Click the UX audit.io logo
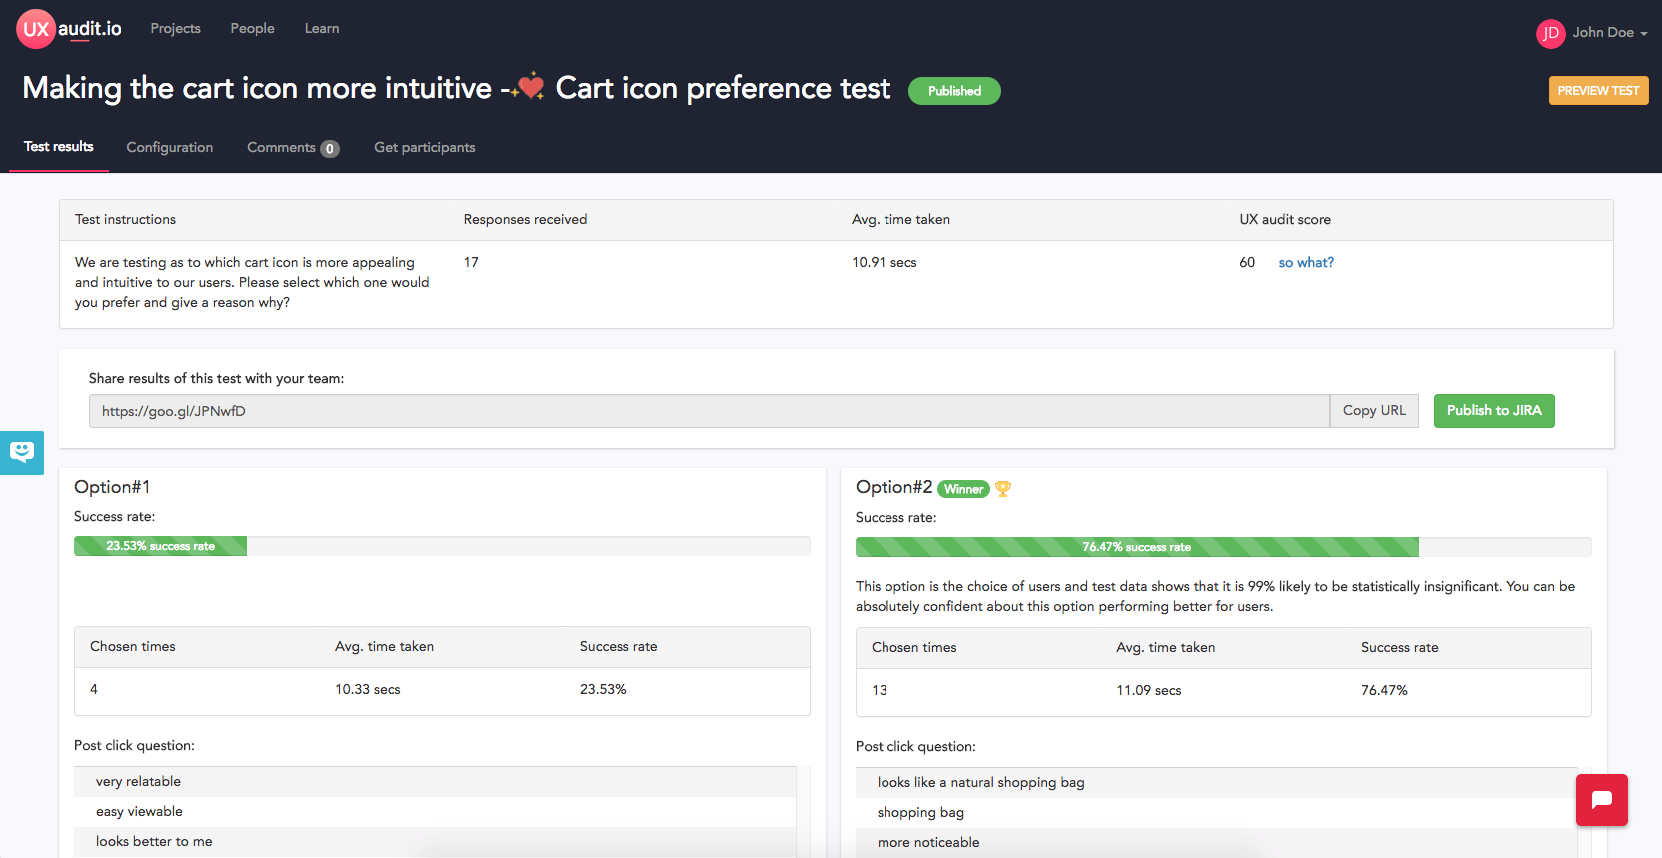The image size is (1662, 858). [x=69, y=29]
